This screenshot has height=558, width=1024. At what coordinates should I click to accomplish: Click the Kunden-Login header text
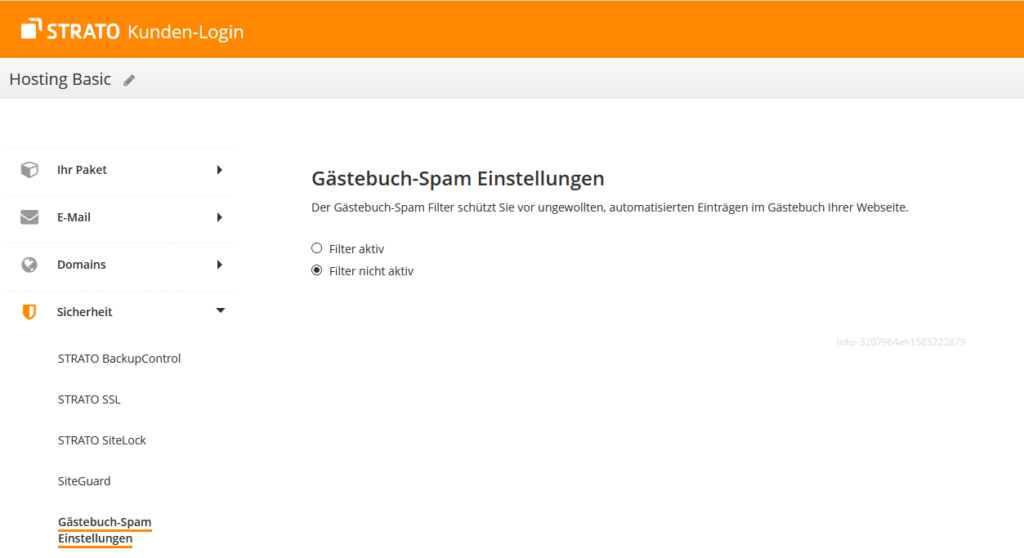185,31
